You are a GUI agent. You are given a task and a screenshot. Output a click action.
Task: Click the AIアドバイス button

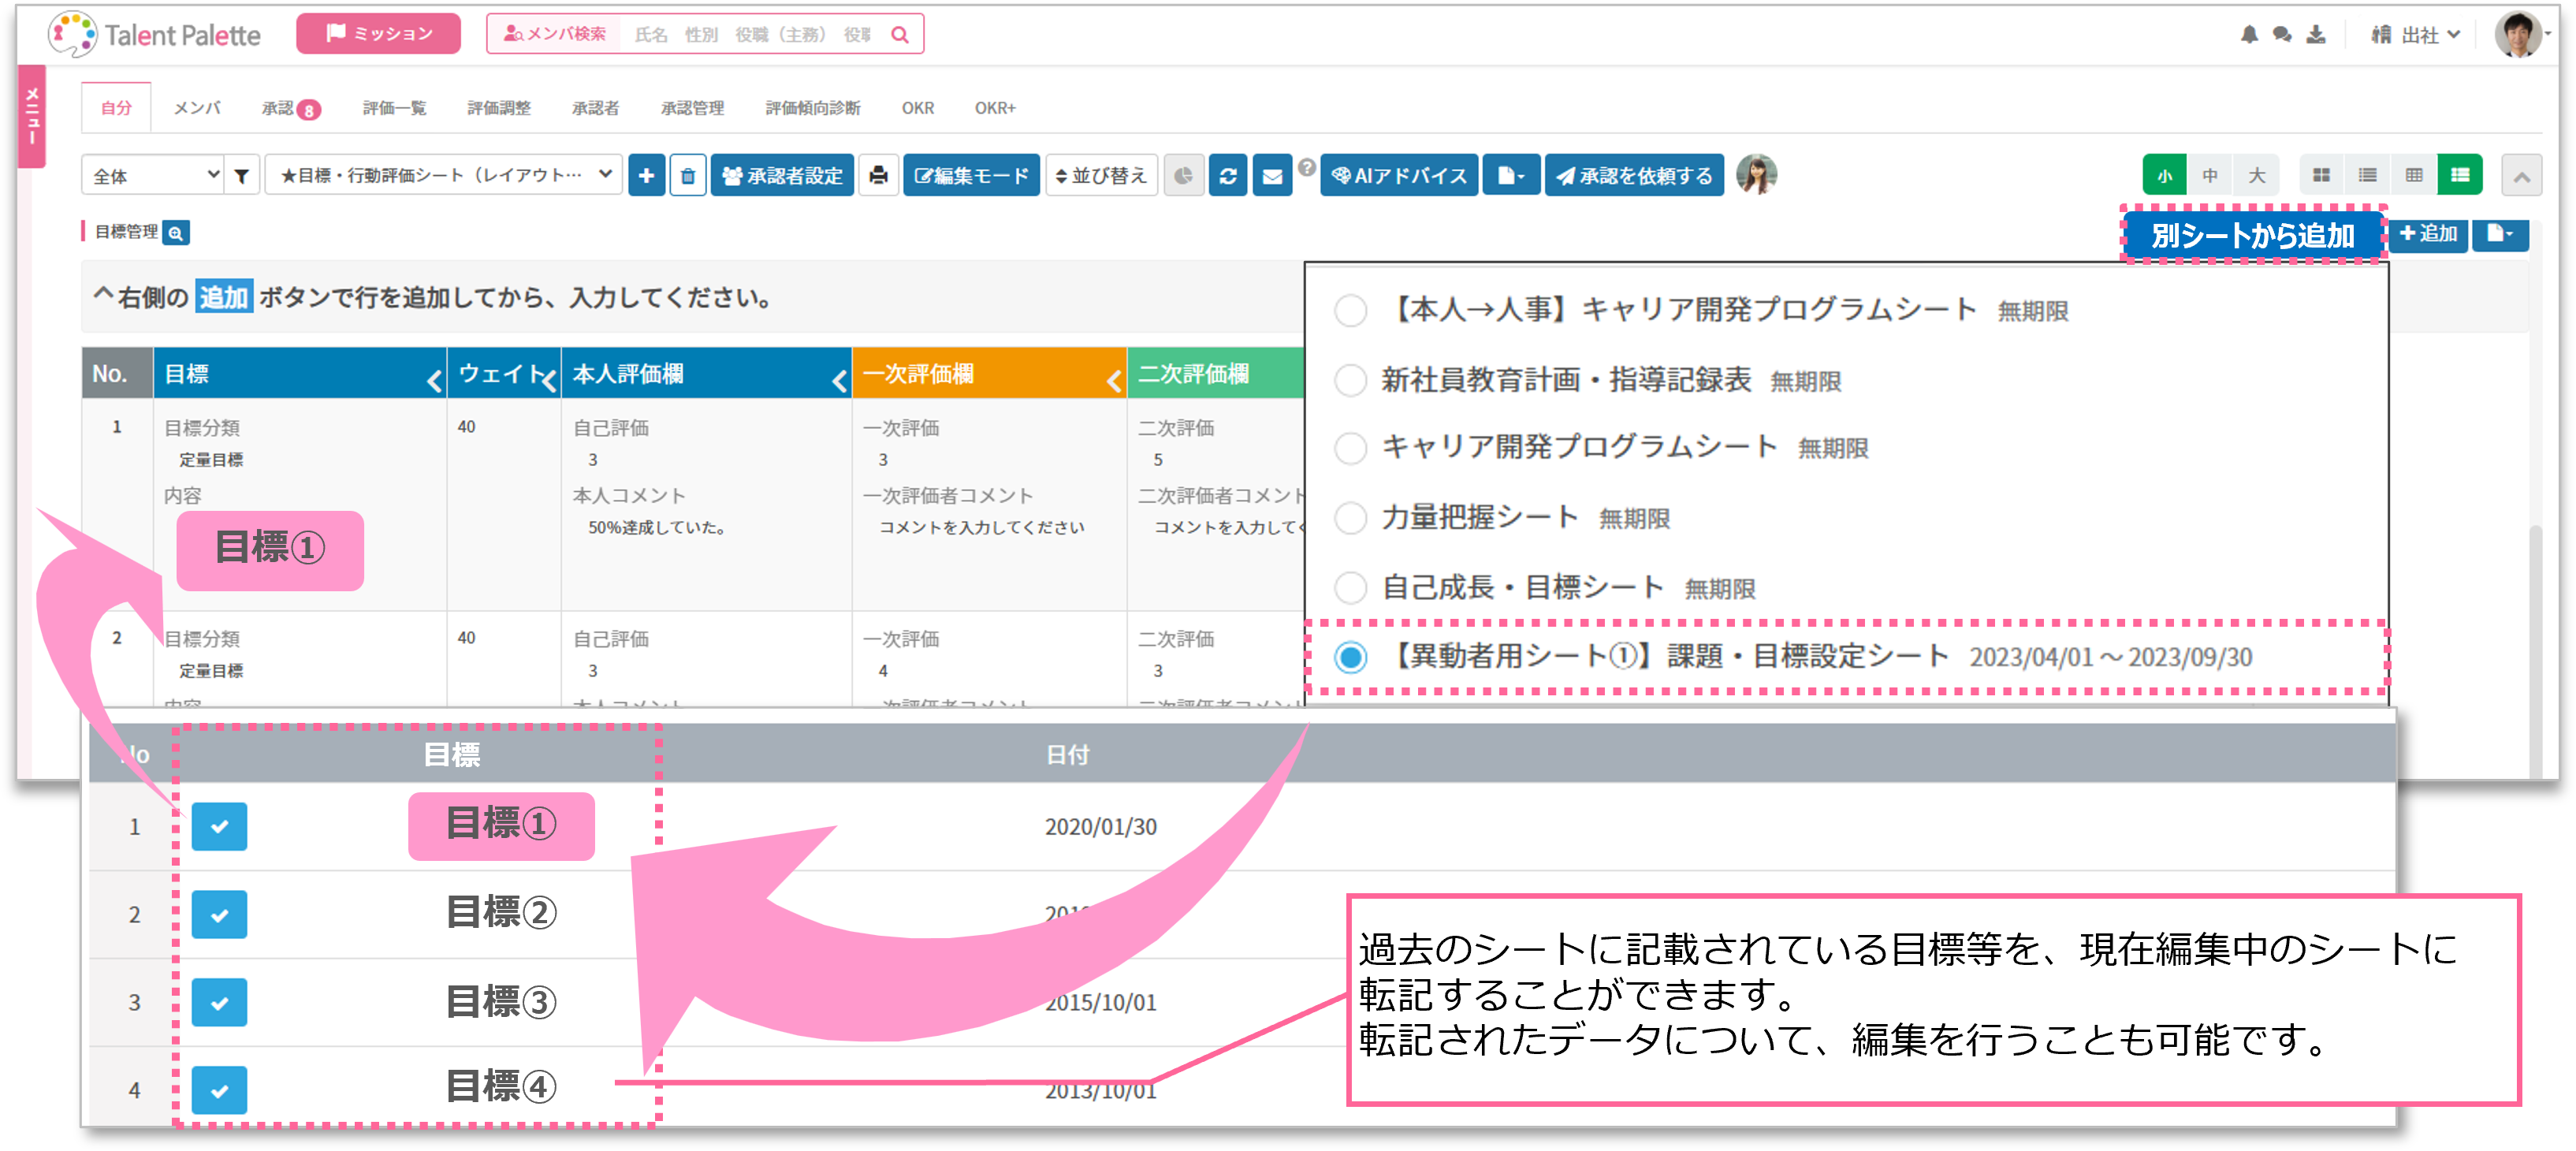point(1398,176)
